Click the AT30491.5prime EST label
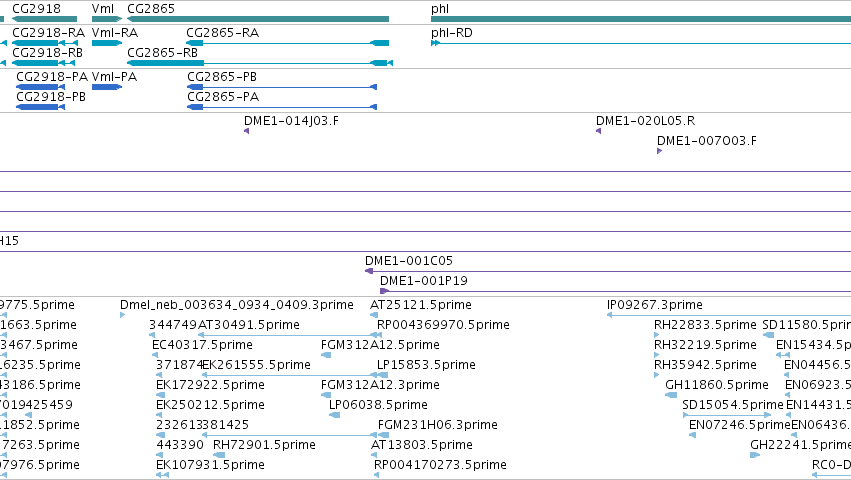This screenshot has height=480, width=851. (x=249, y=325)
